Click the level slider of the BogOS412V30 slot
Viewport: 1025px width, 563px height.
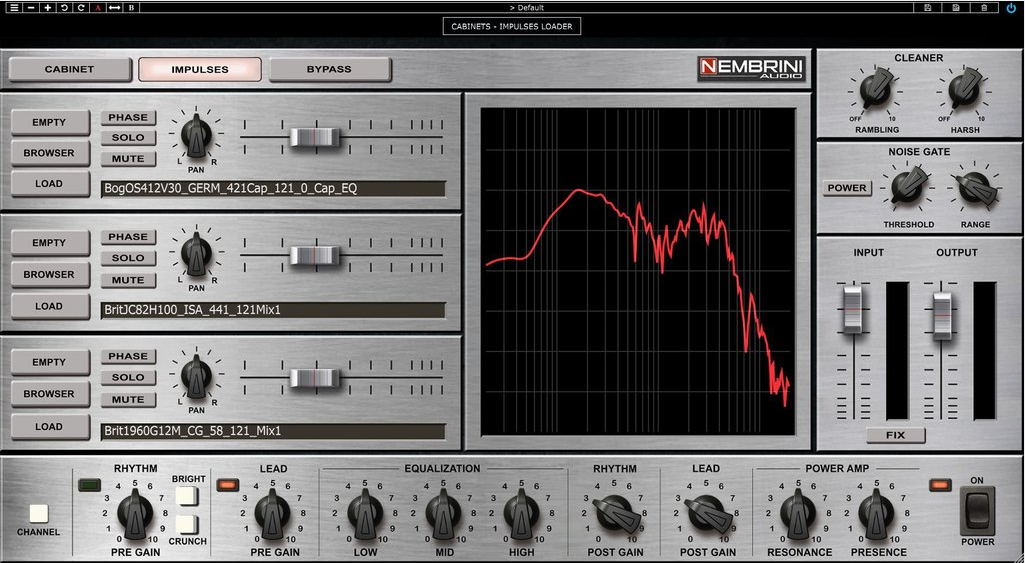click(x=315, y=137)
